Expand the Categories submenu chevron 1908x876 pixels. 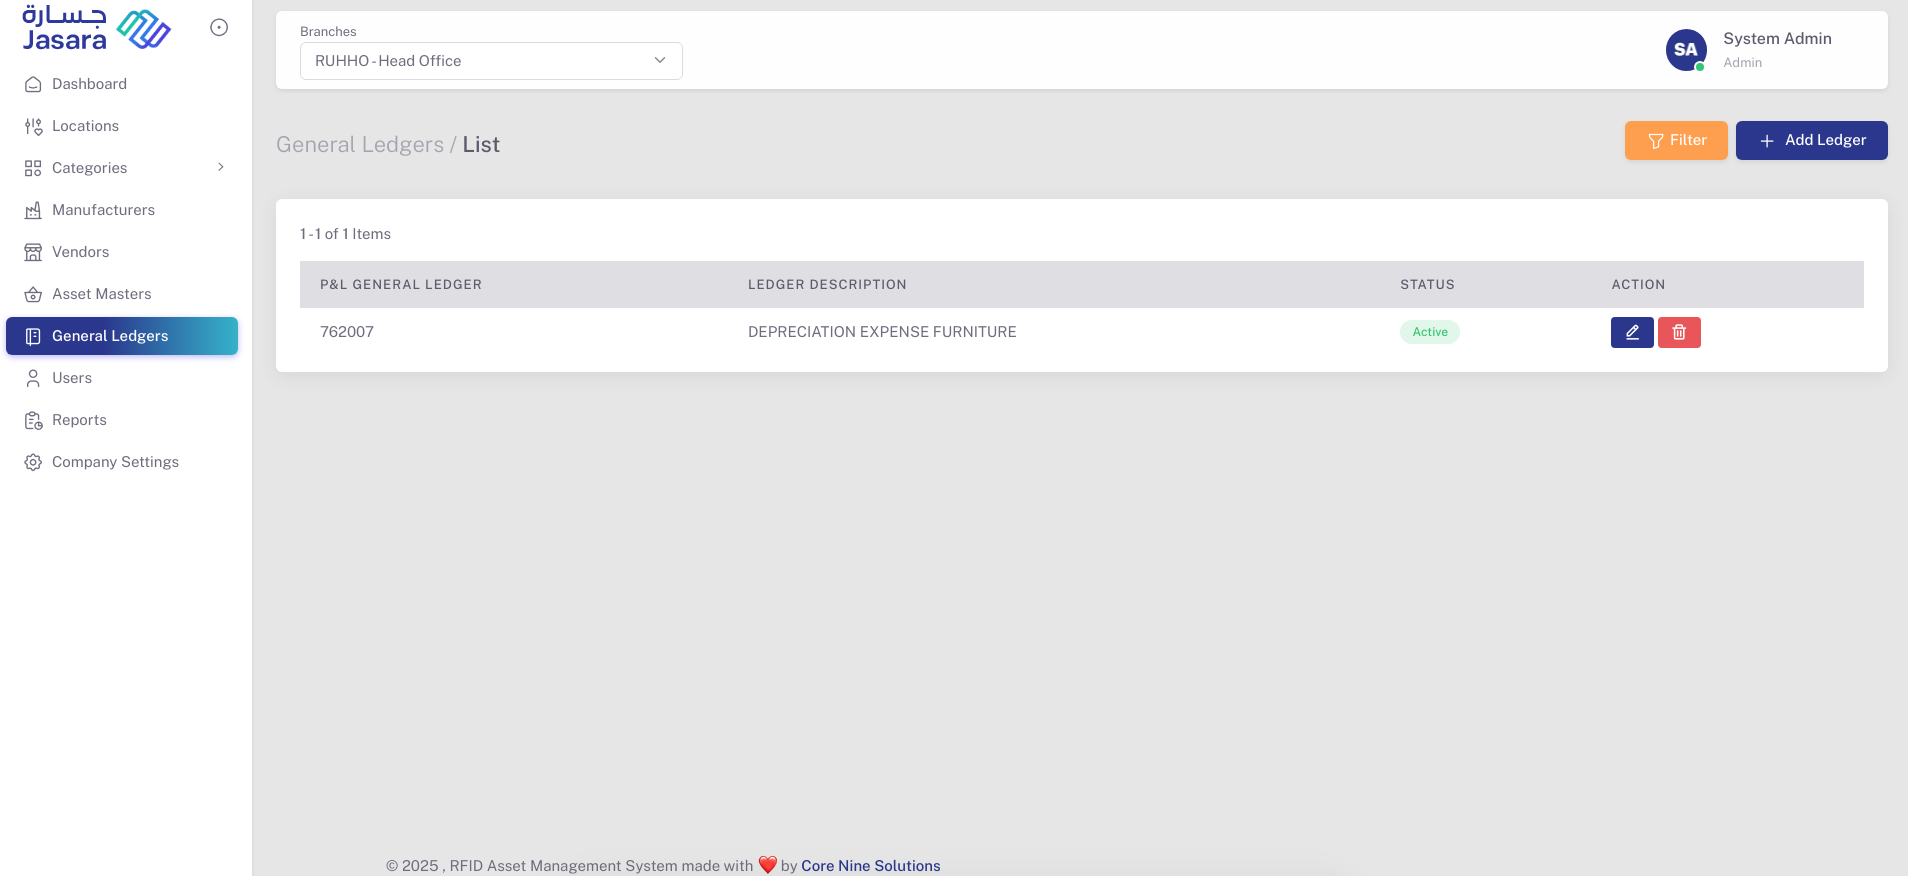pos(221,168)
